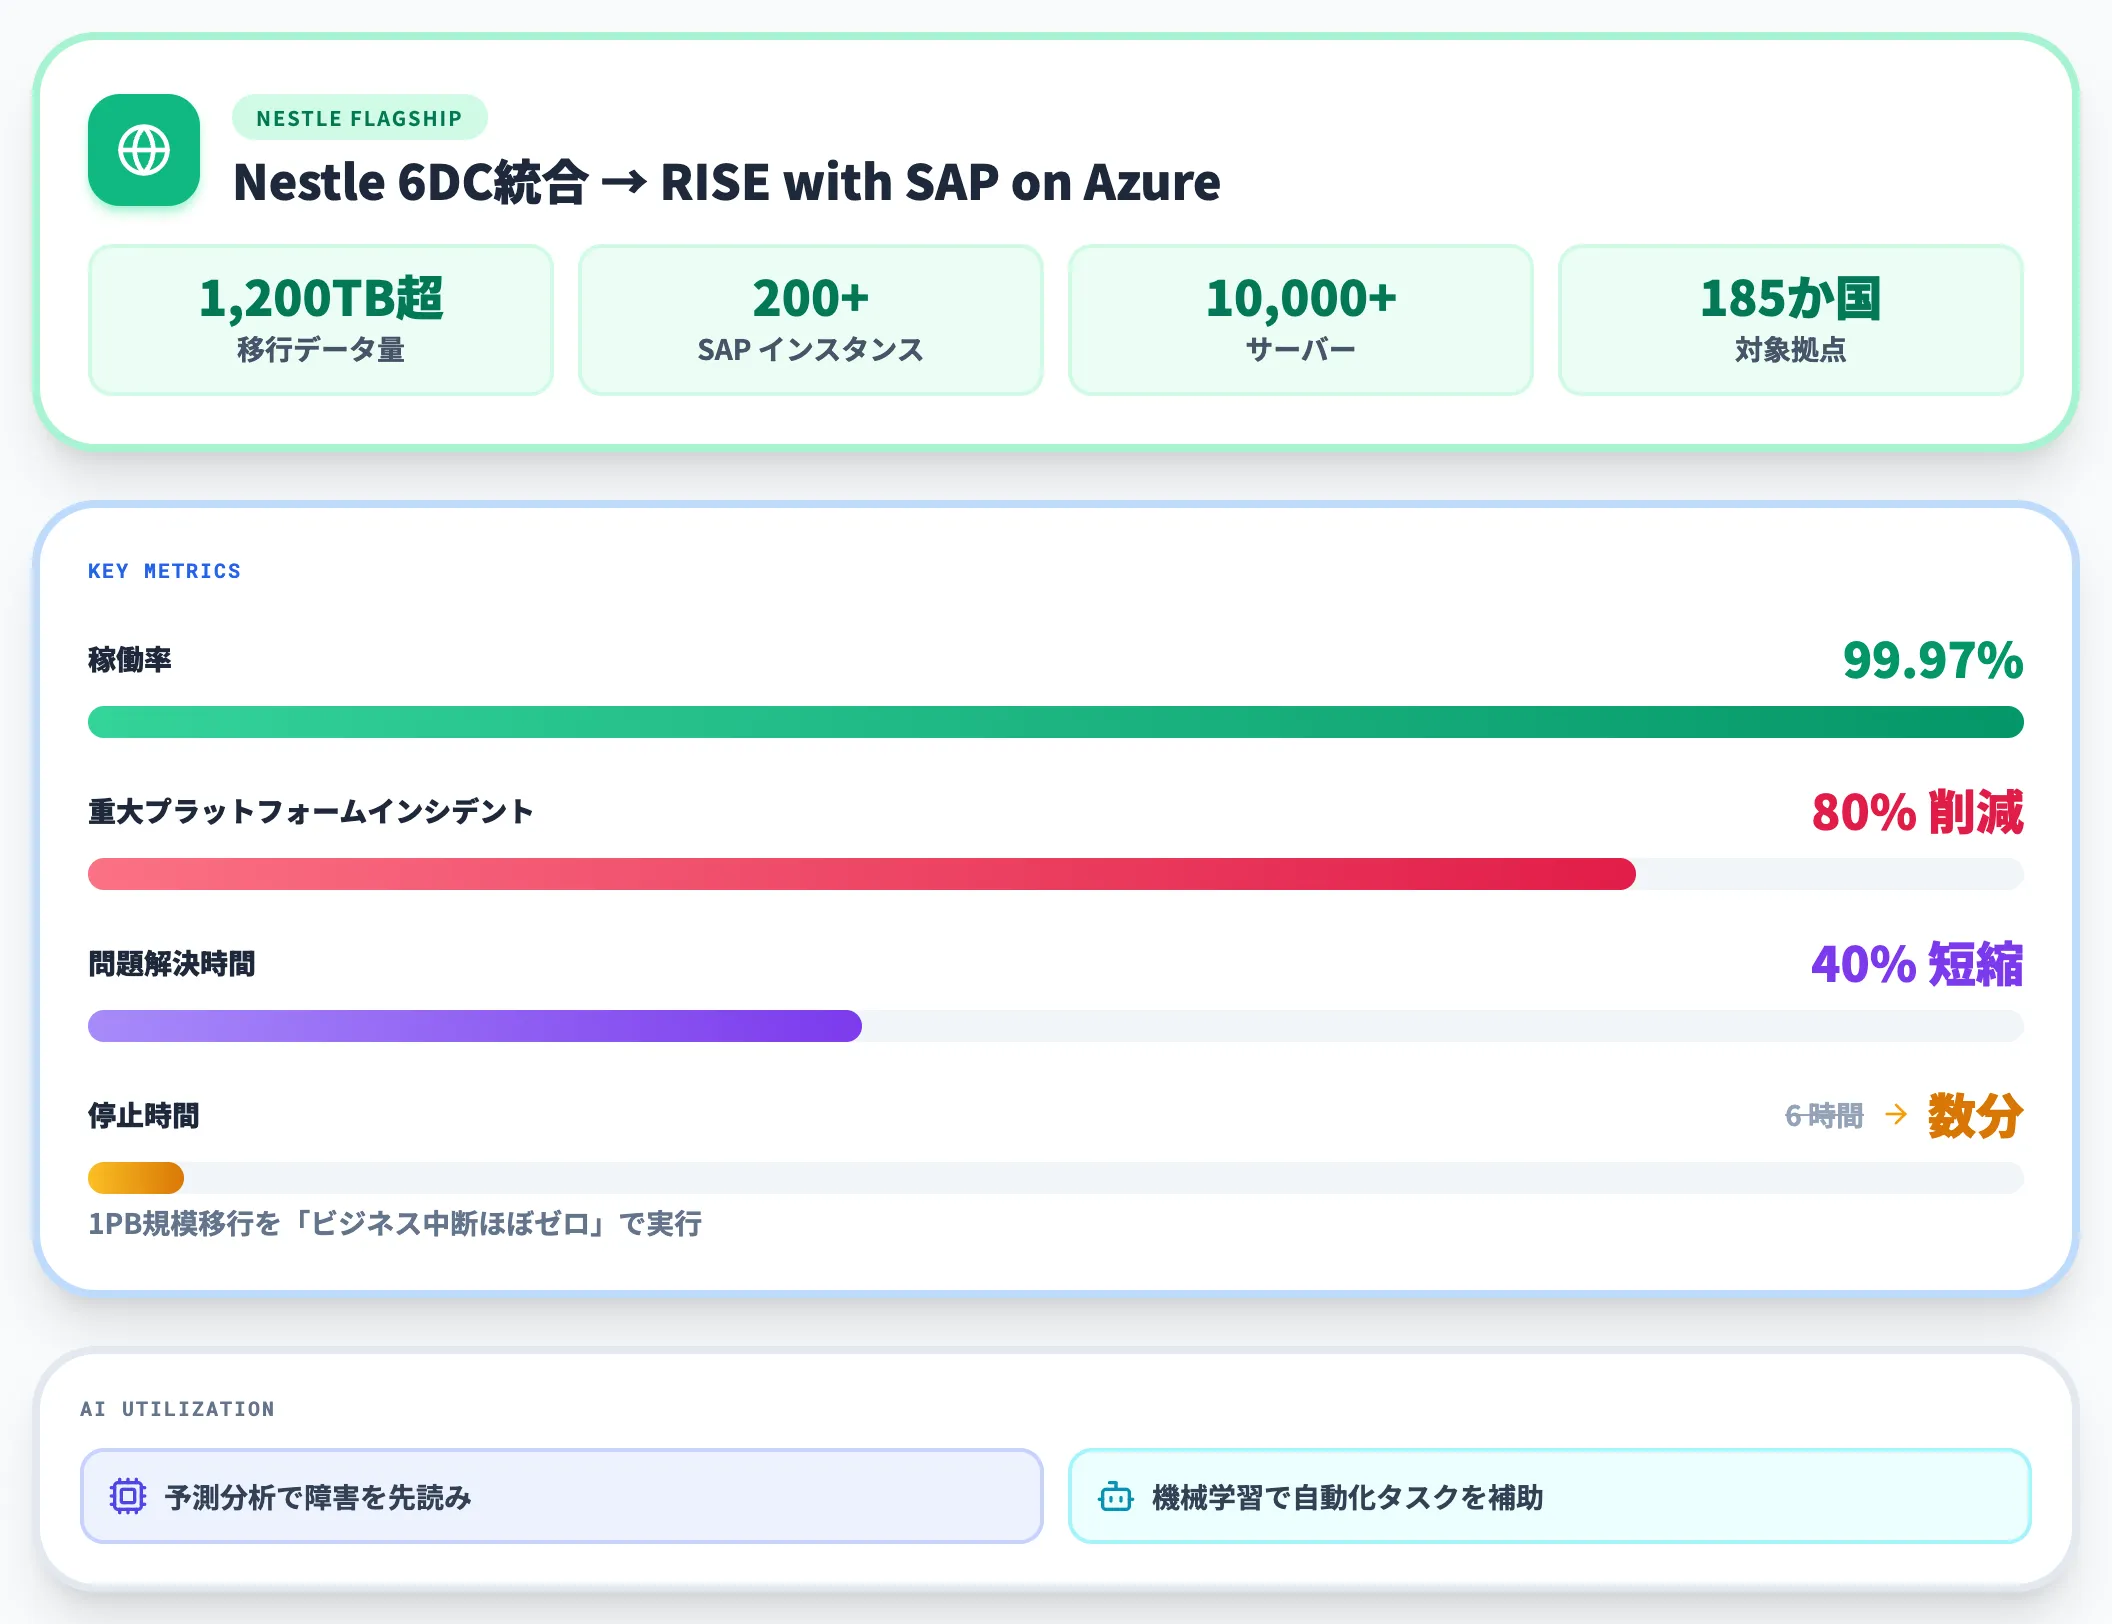The width and height of the screenshot is (2112, 1624).
Task: Click the 問題解決時間 label
Action: pyautogui.click(x=172, y=964)
